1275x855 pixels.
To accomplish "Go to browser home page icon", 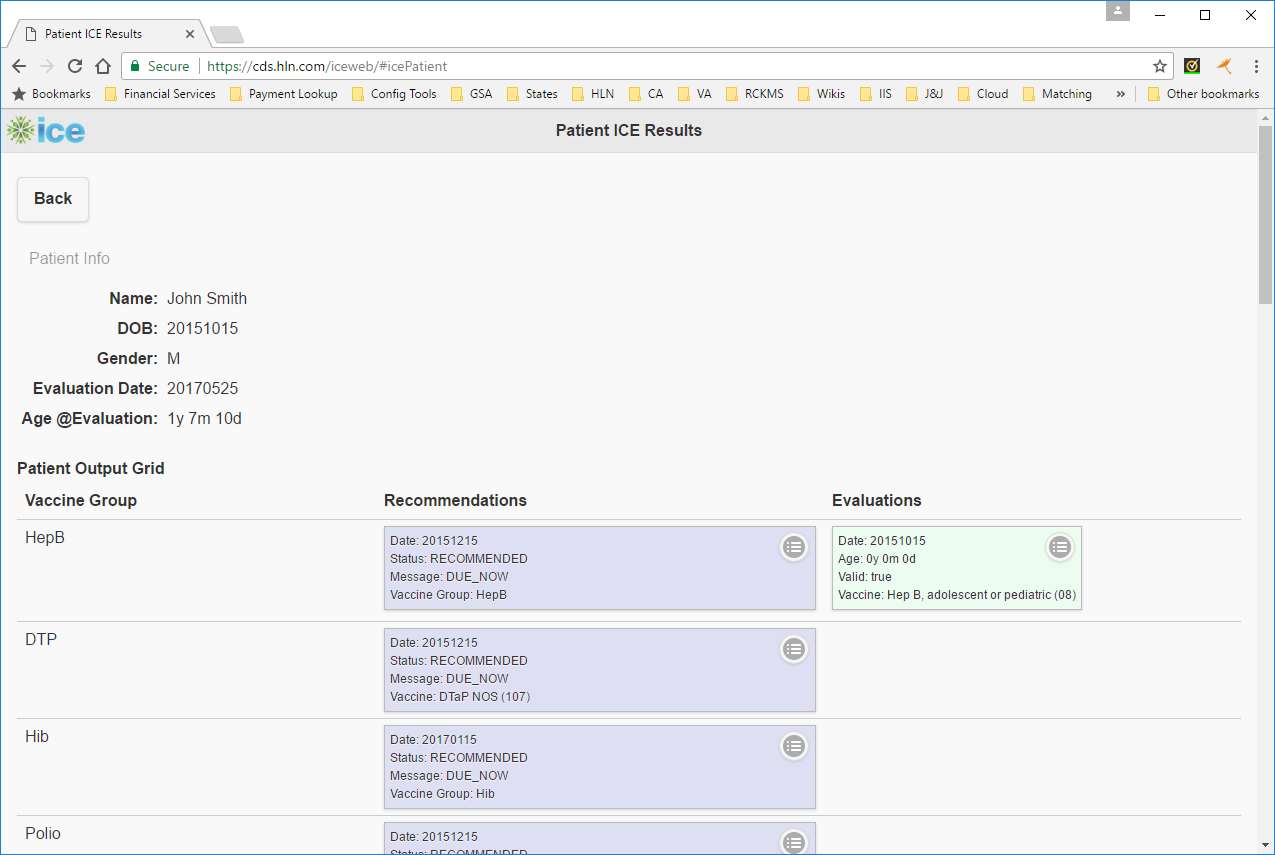I will (x=102, y=66).
